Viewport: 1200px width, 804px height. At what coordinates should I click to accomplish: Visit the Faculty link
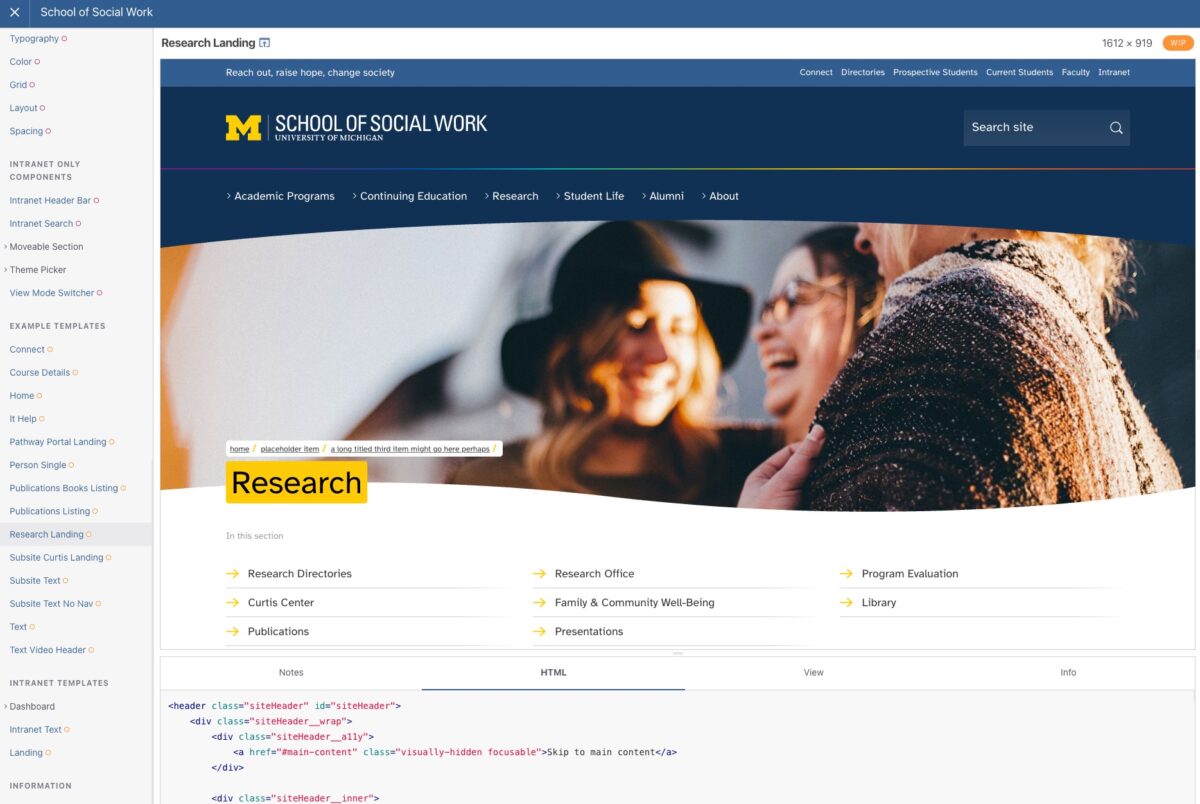click(x=1076, y=72)
